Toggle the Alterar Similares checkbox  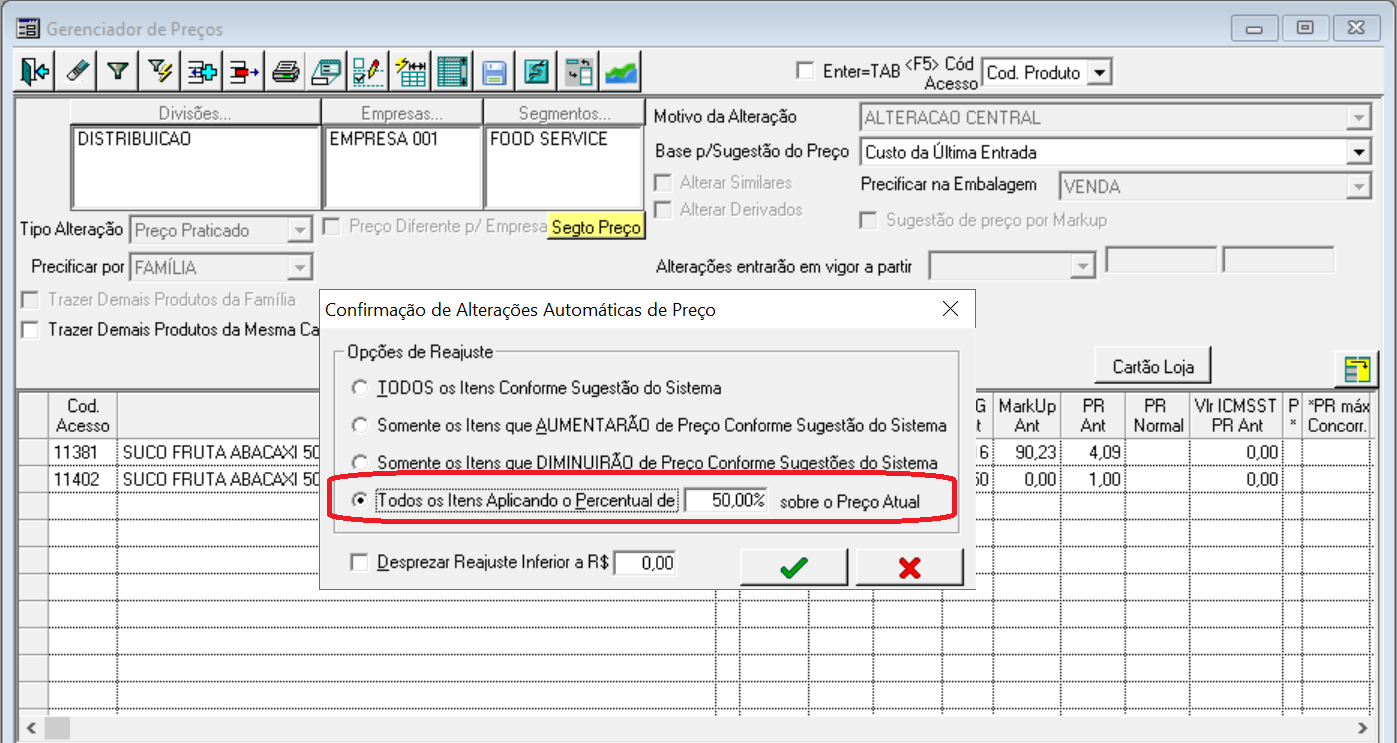click(x=662, y=183)
